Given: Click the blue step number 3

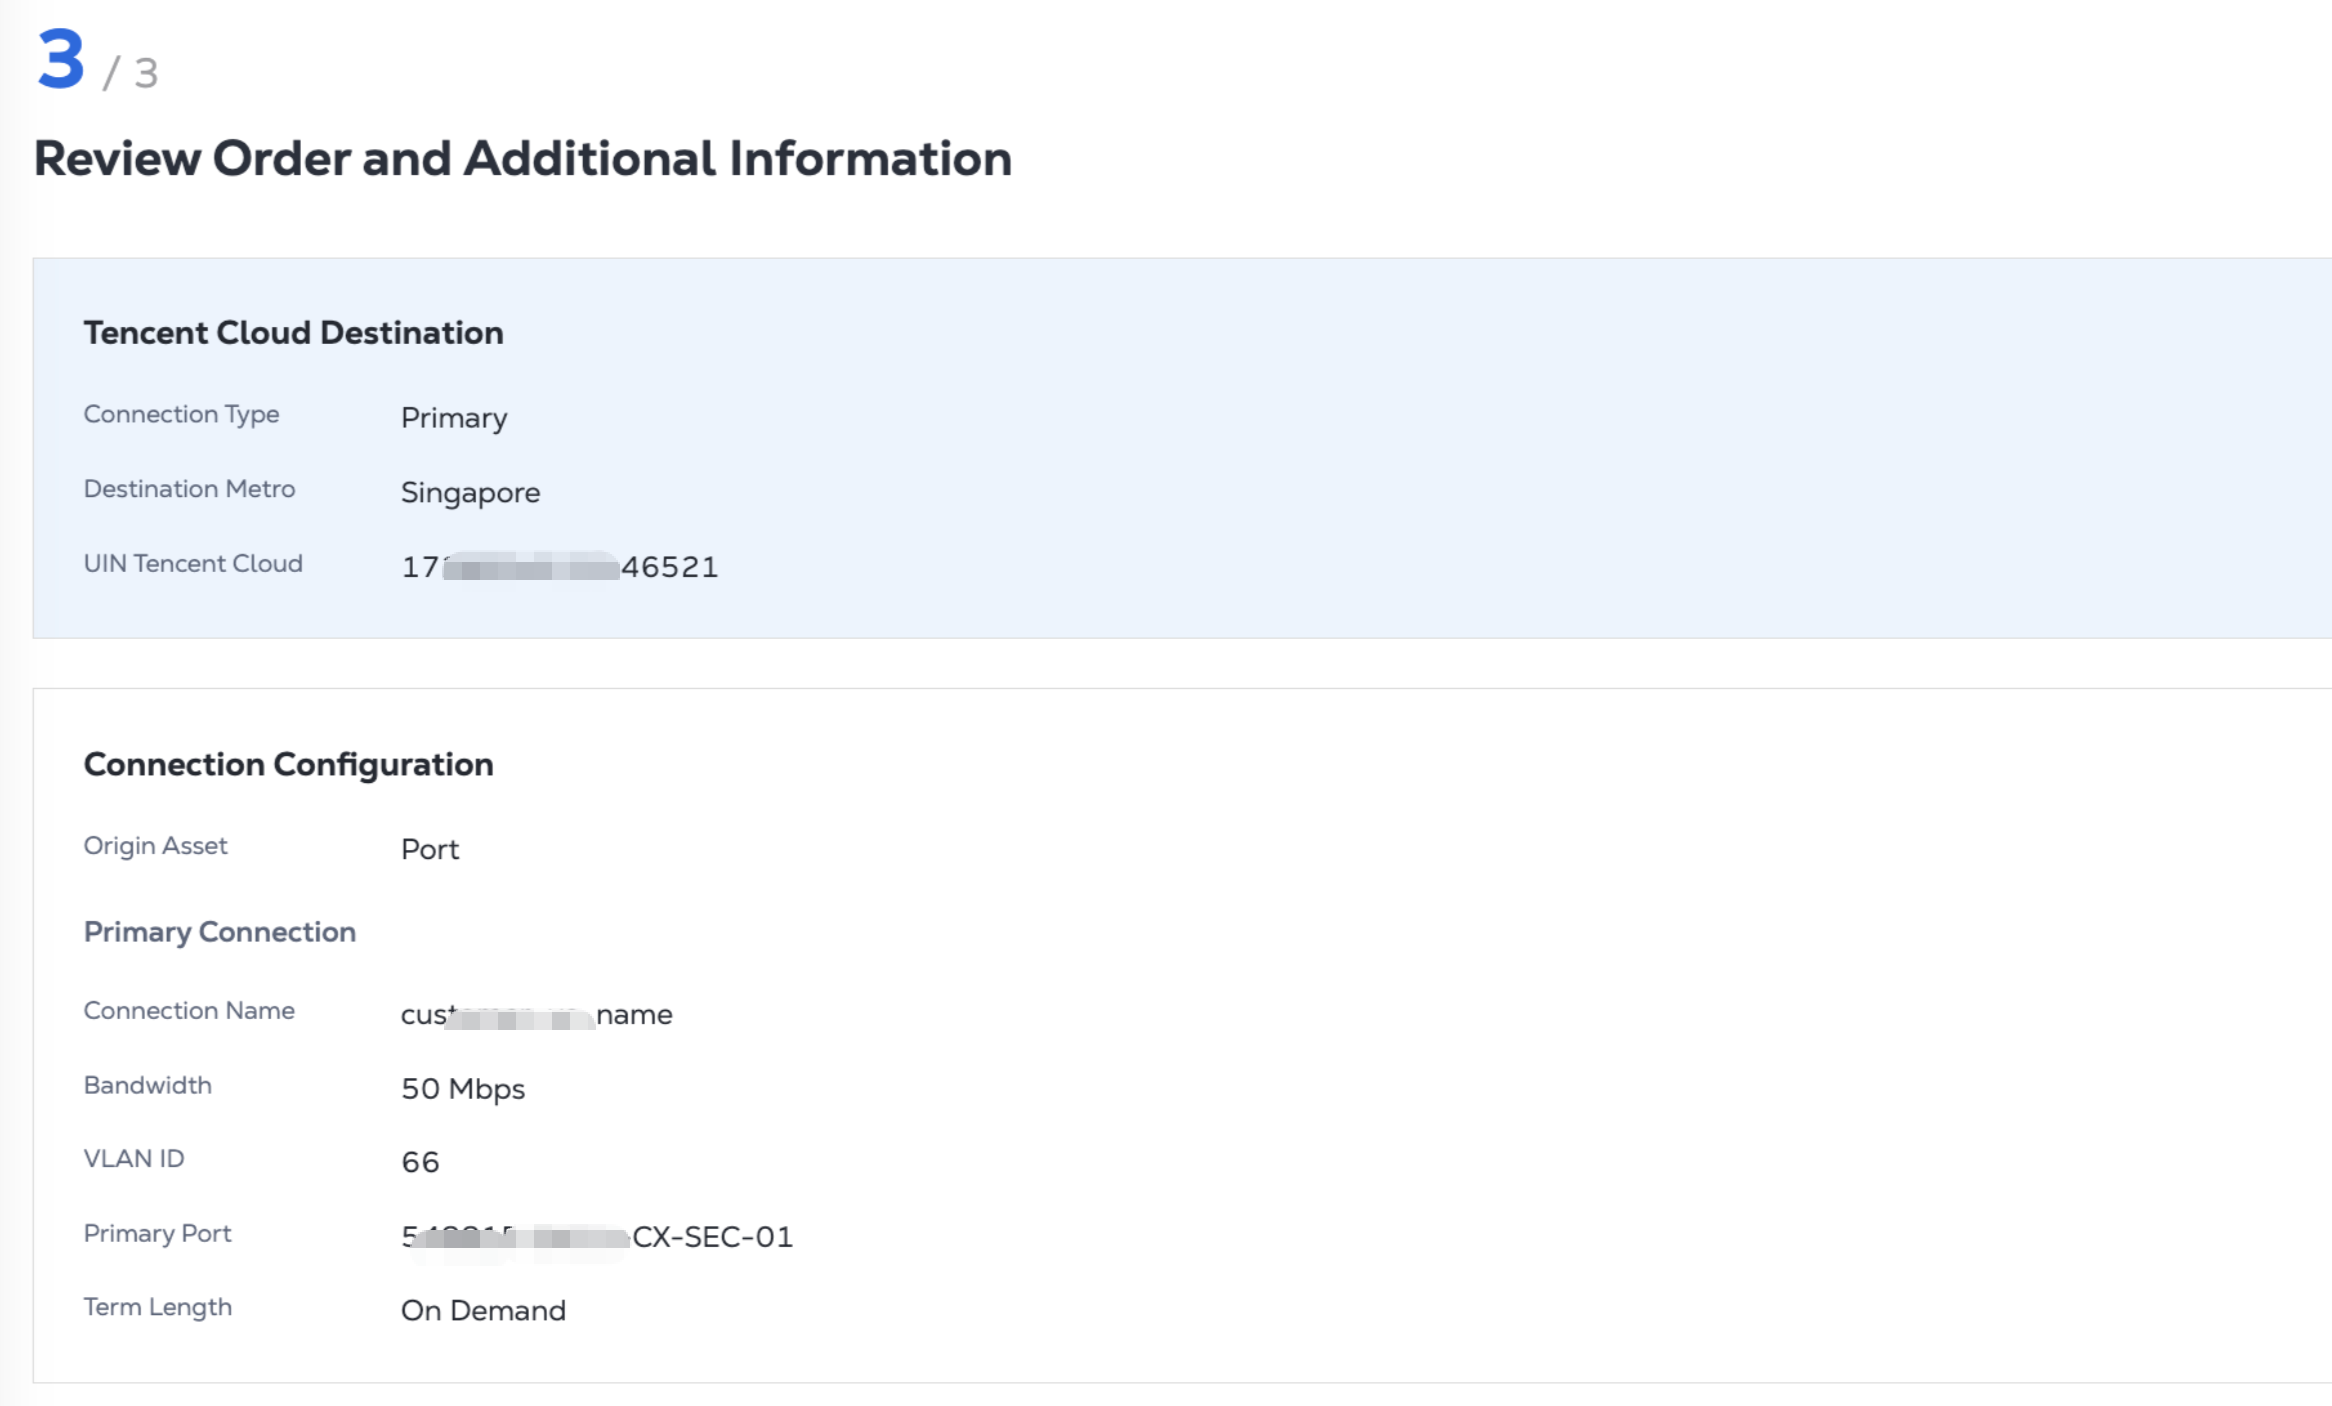Looking at the screenshot, I should tap(61, 59).
